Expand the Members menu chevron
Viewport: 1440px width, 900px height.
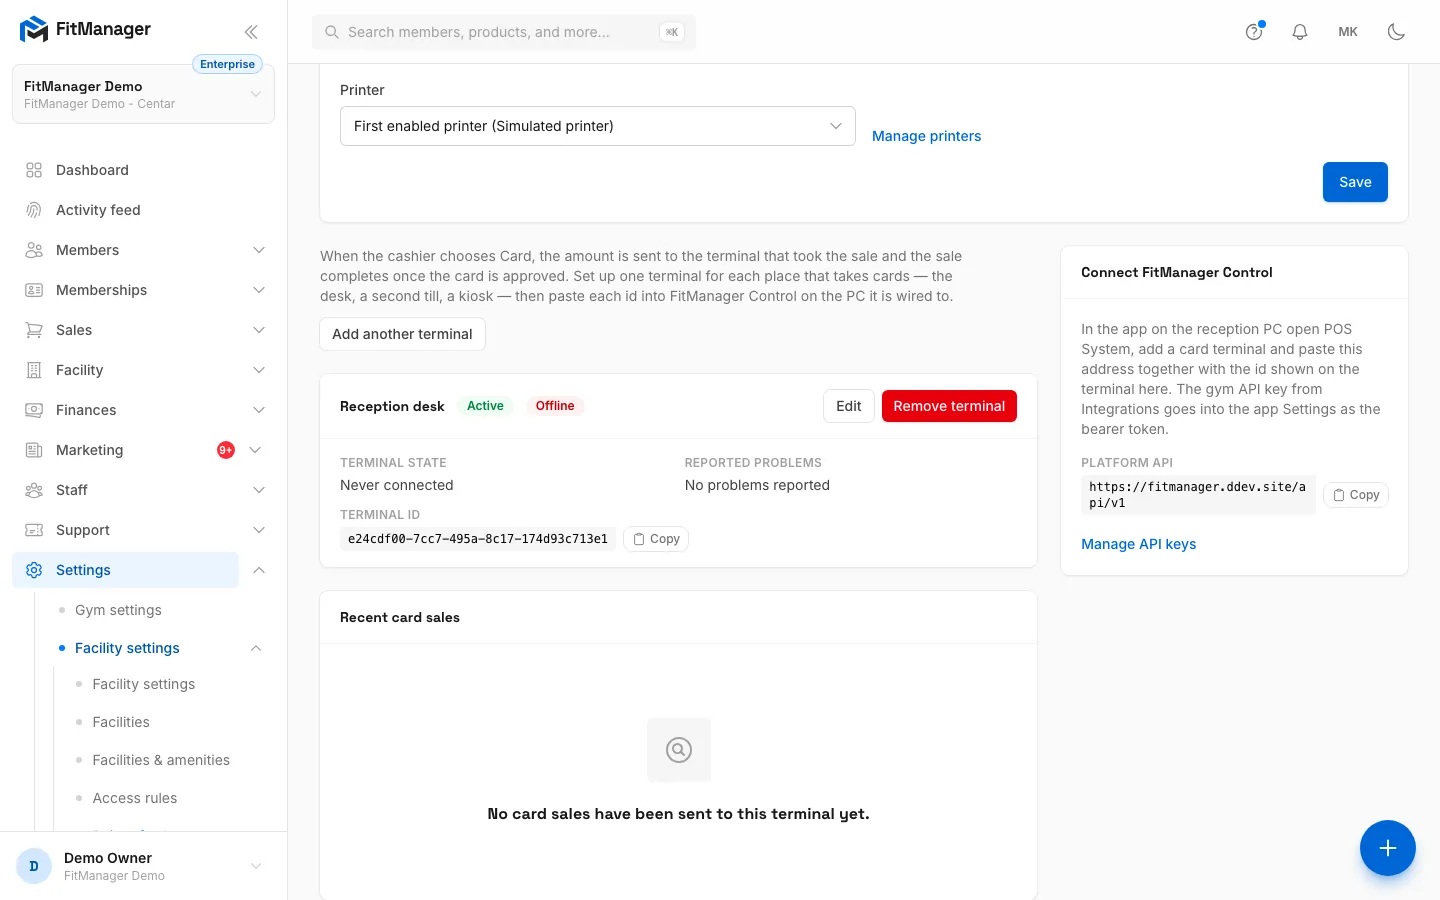click(259, 250)
